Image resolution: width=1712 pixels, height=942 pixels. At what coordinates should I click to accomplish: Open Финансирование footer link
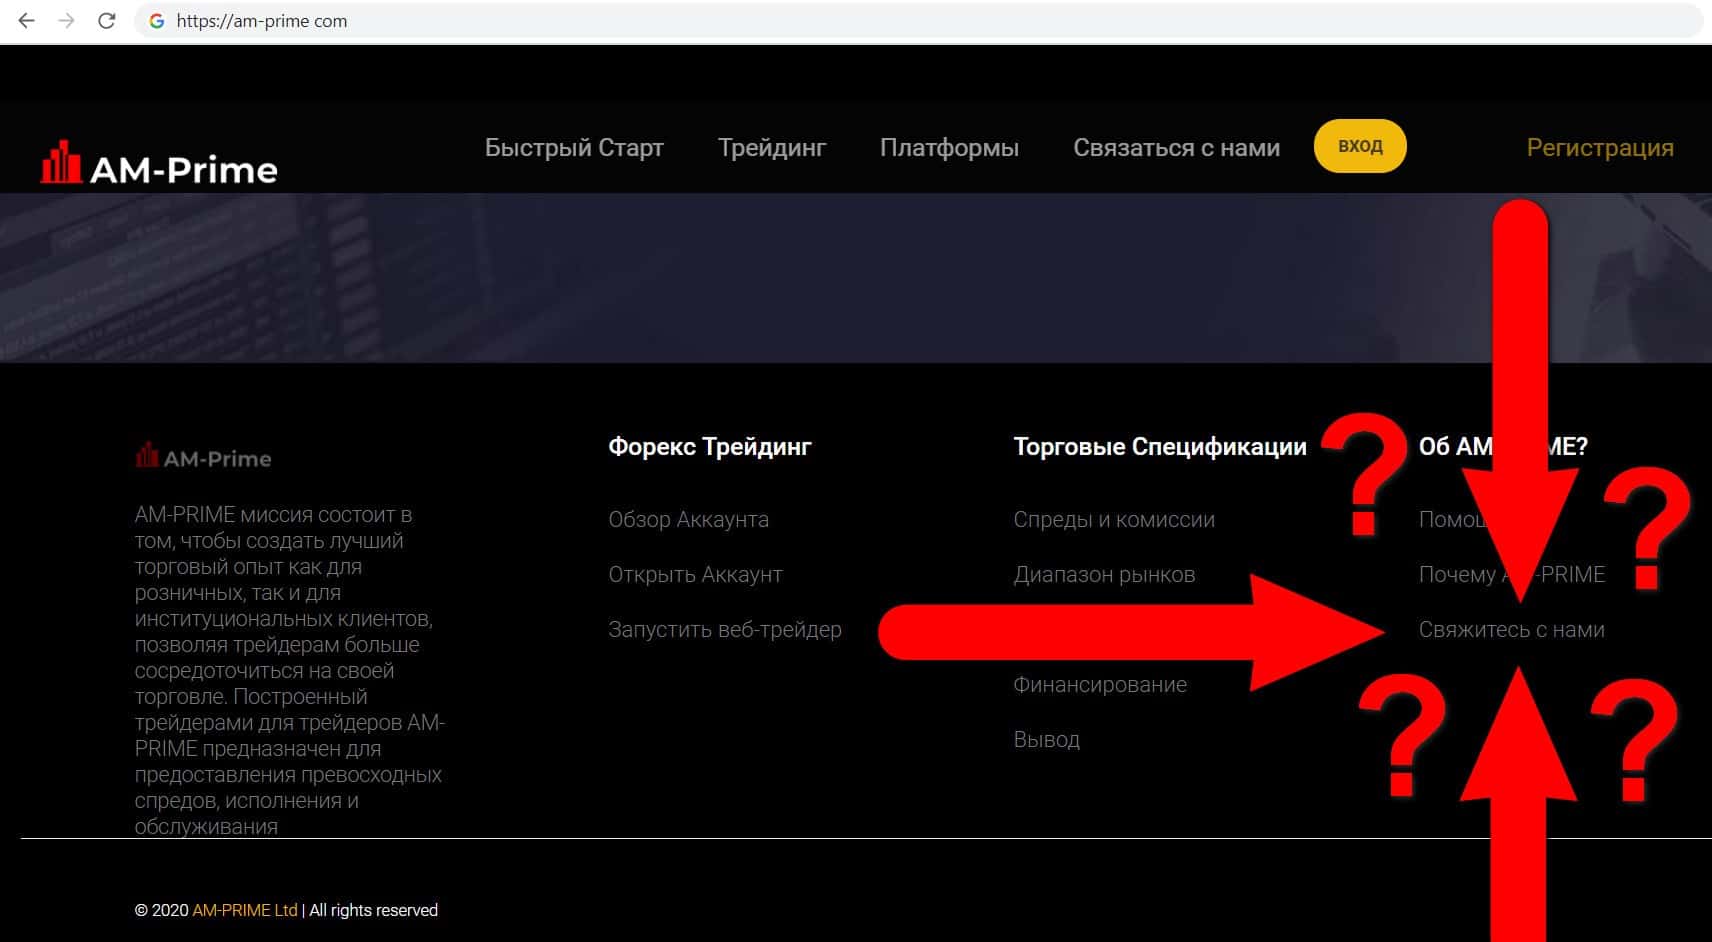point(1100,685)
